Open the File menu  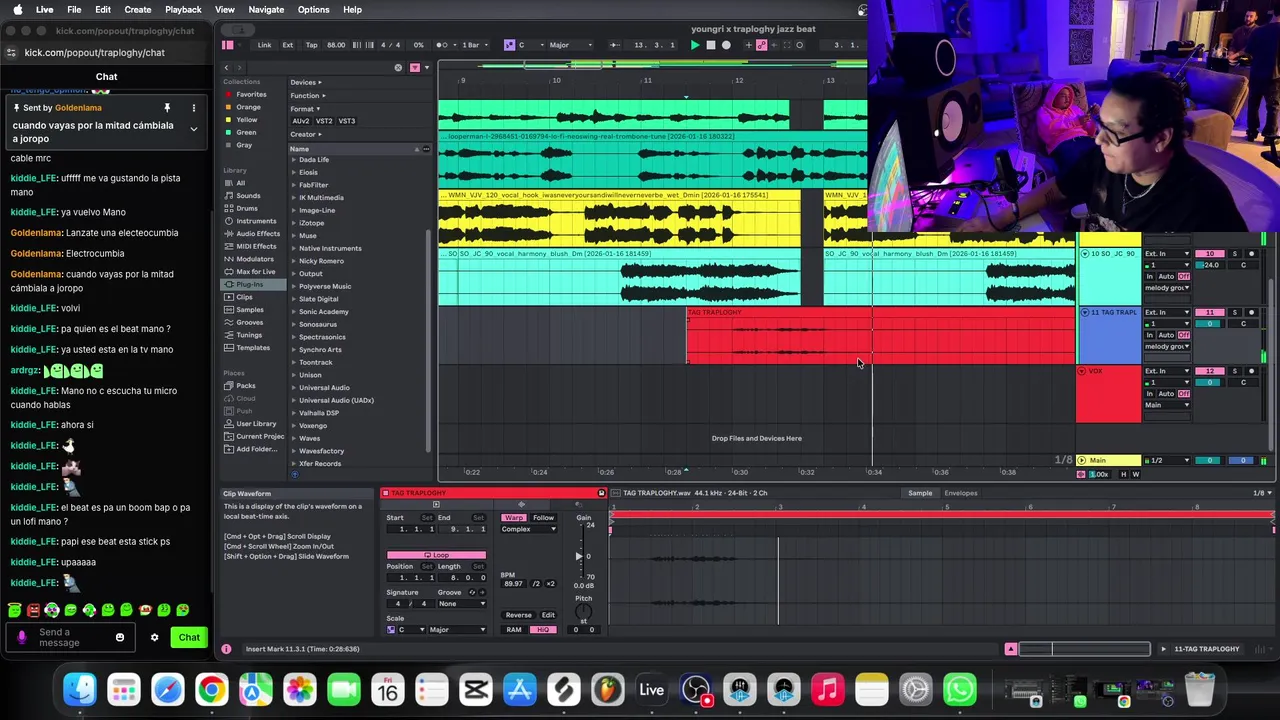[74, 9]
